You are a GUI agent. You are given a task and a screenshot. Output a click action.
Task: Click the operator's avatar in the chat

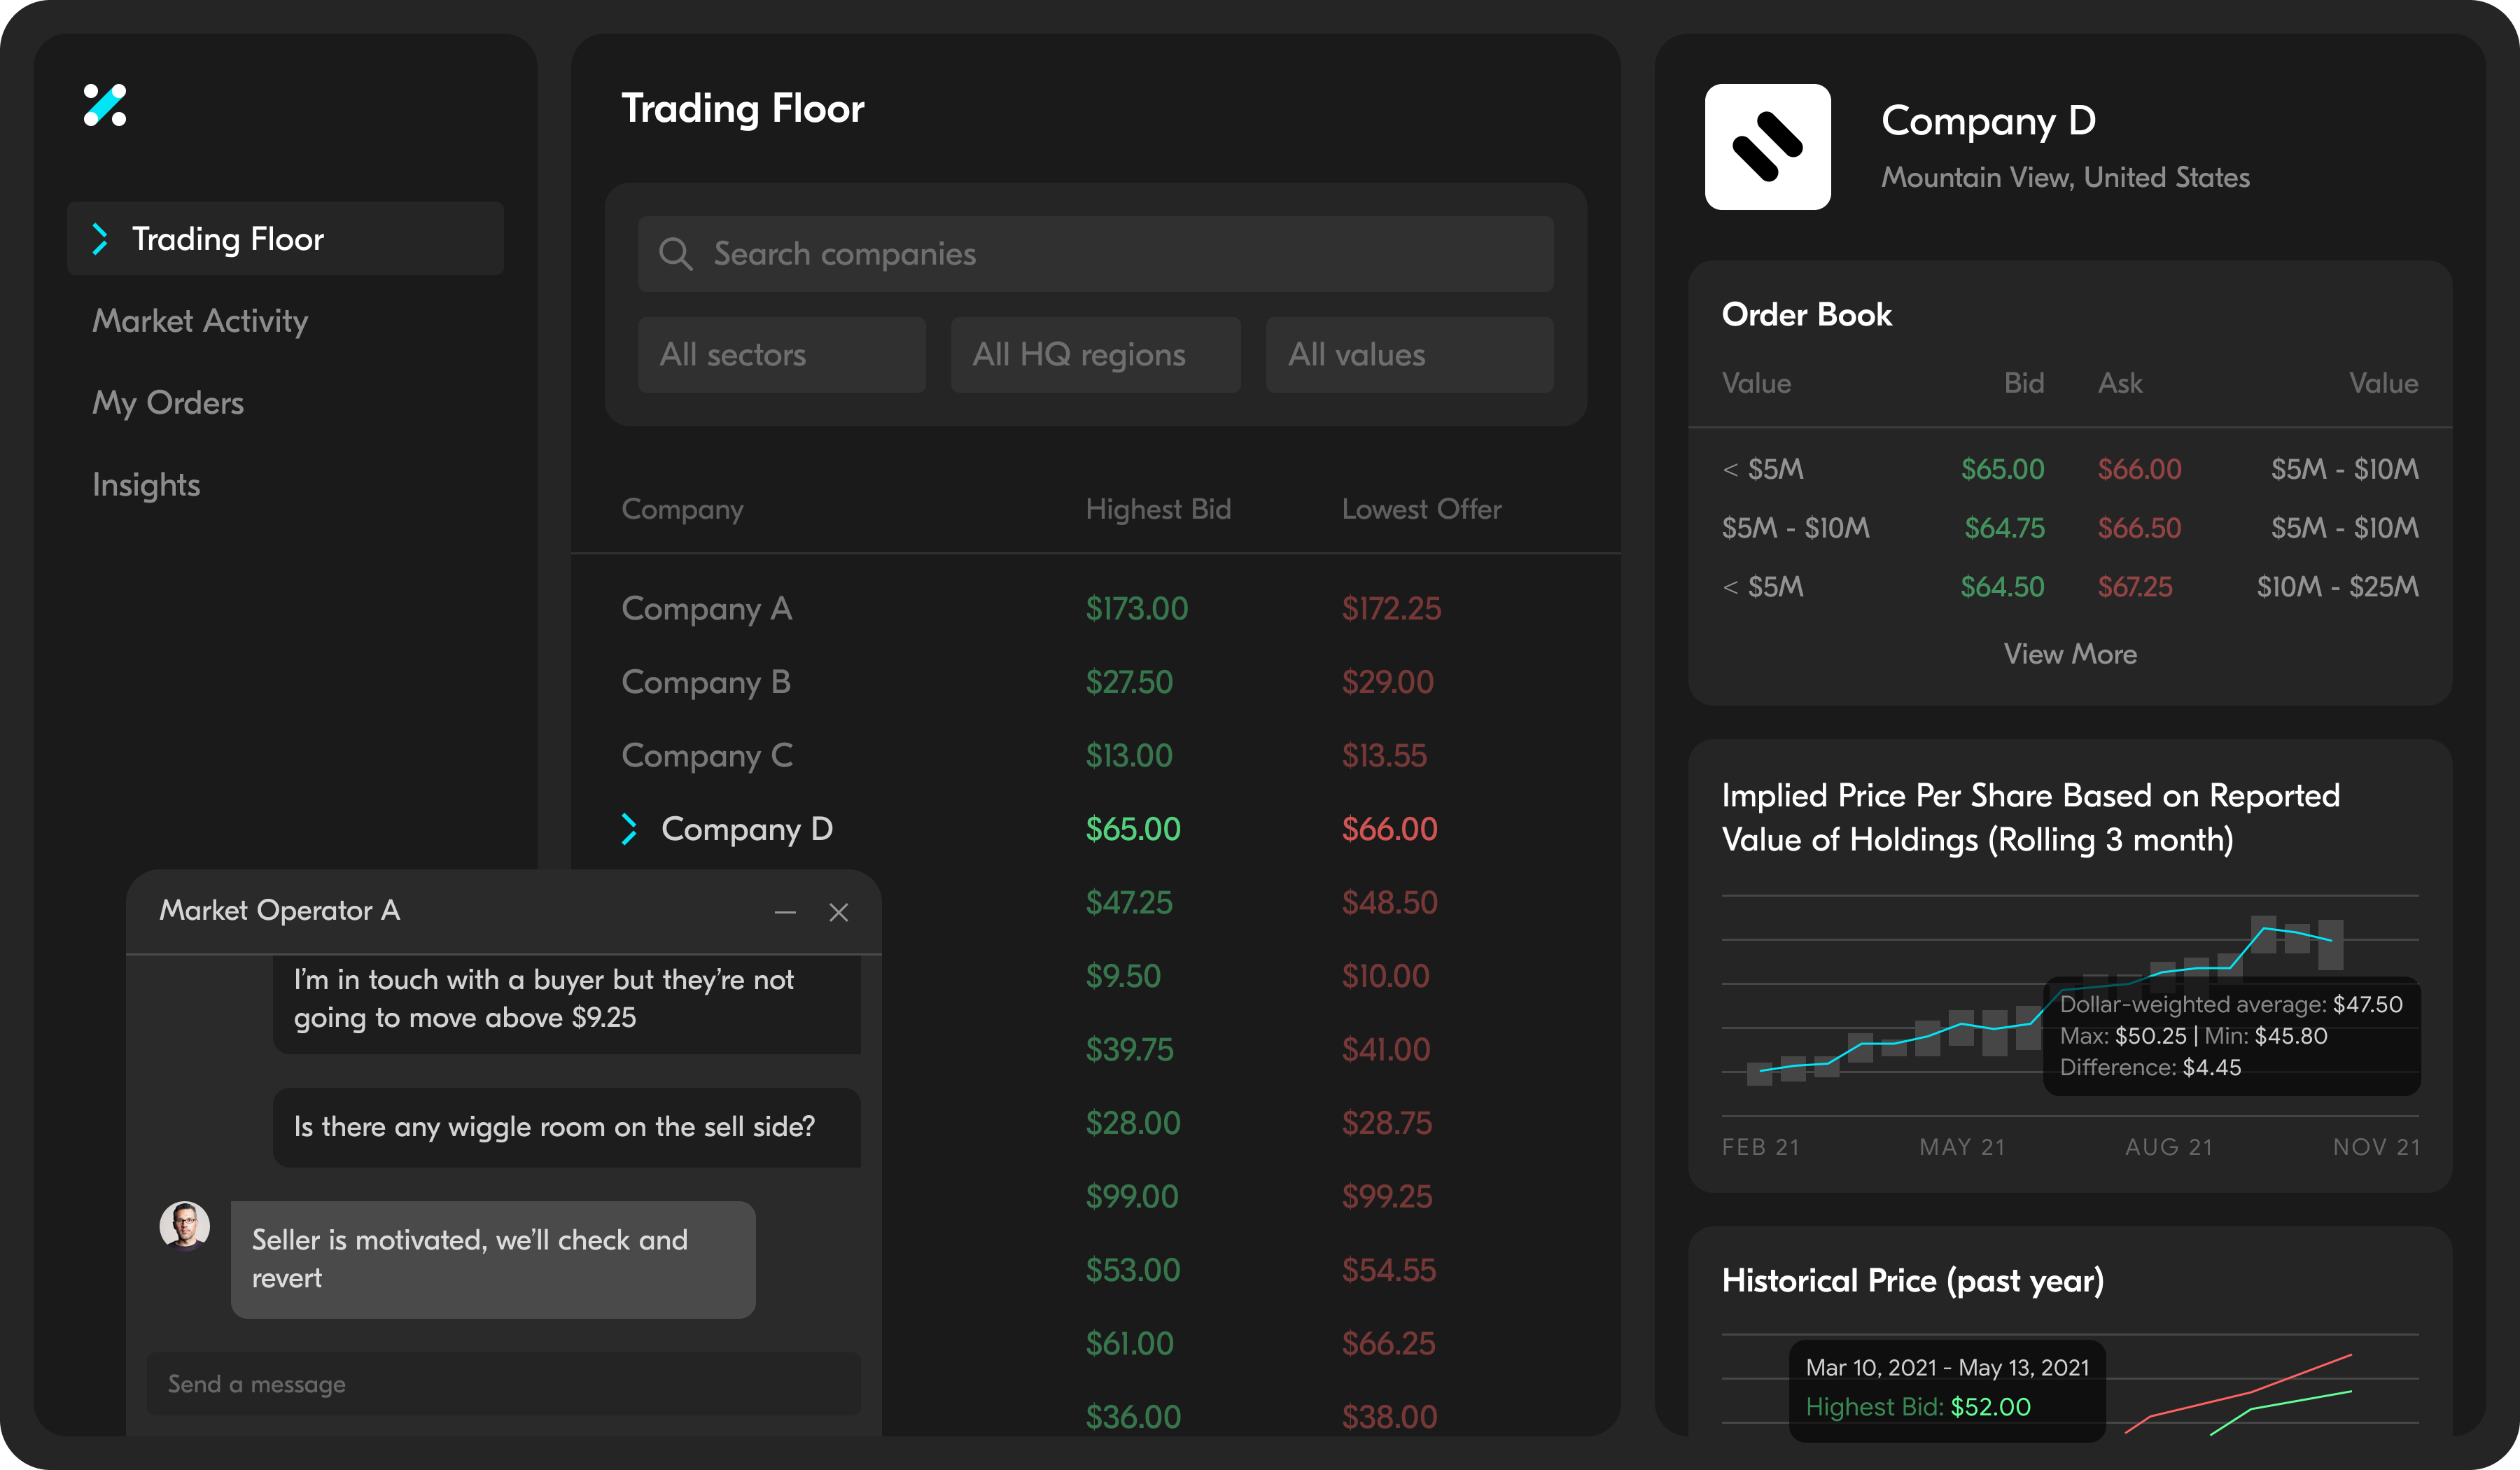[185, 1226]
